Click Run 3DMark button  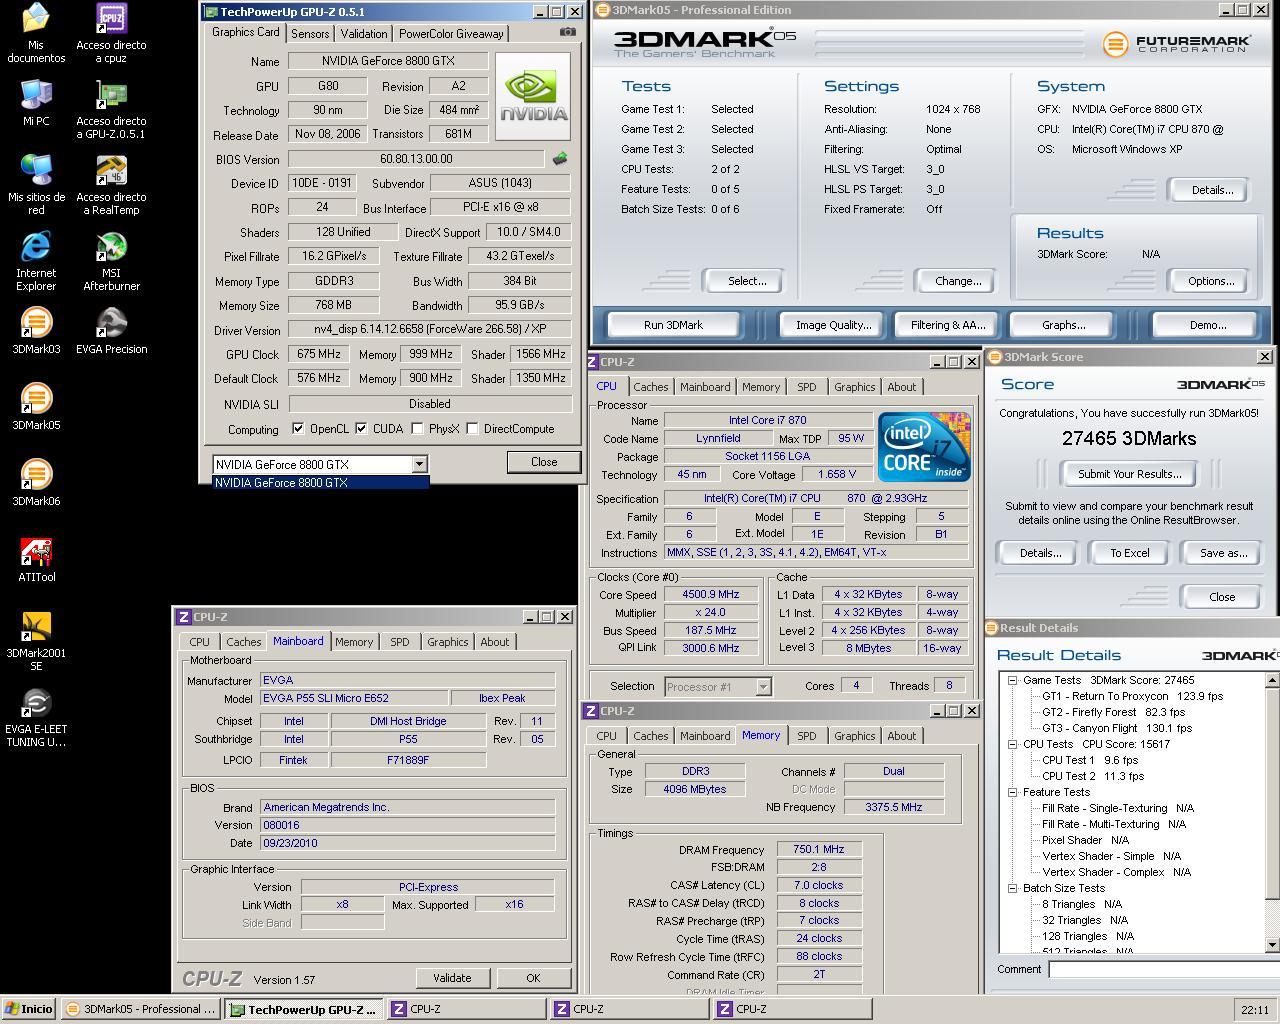click(x=674, y=325)
